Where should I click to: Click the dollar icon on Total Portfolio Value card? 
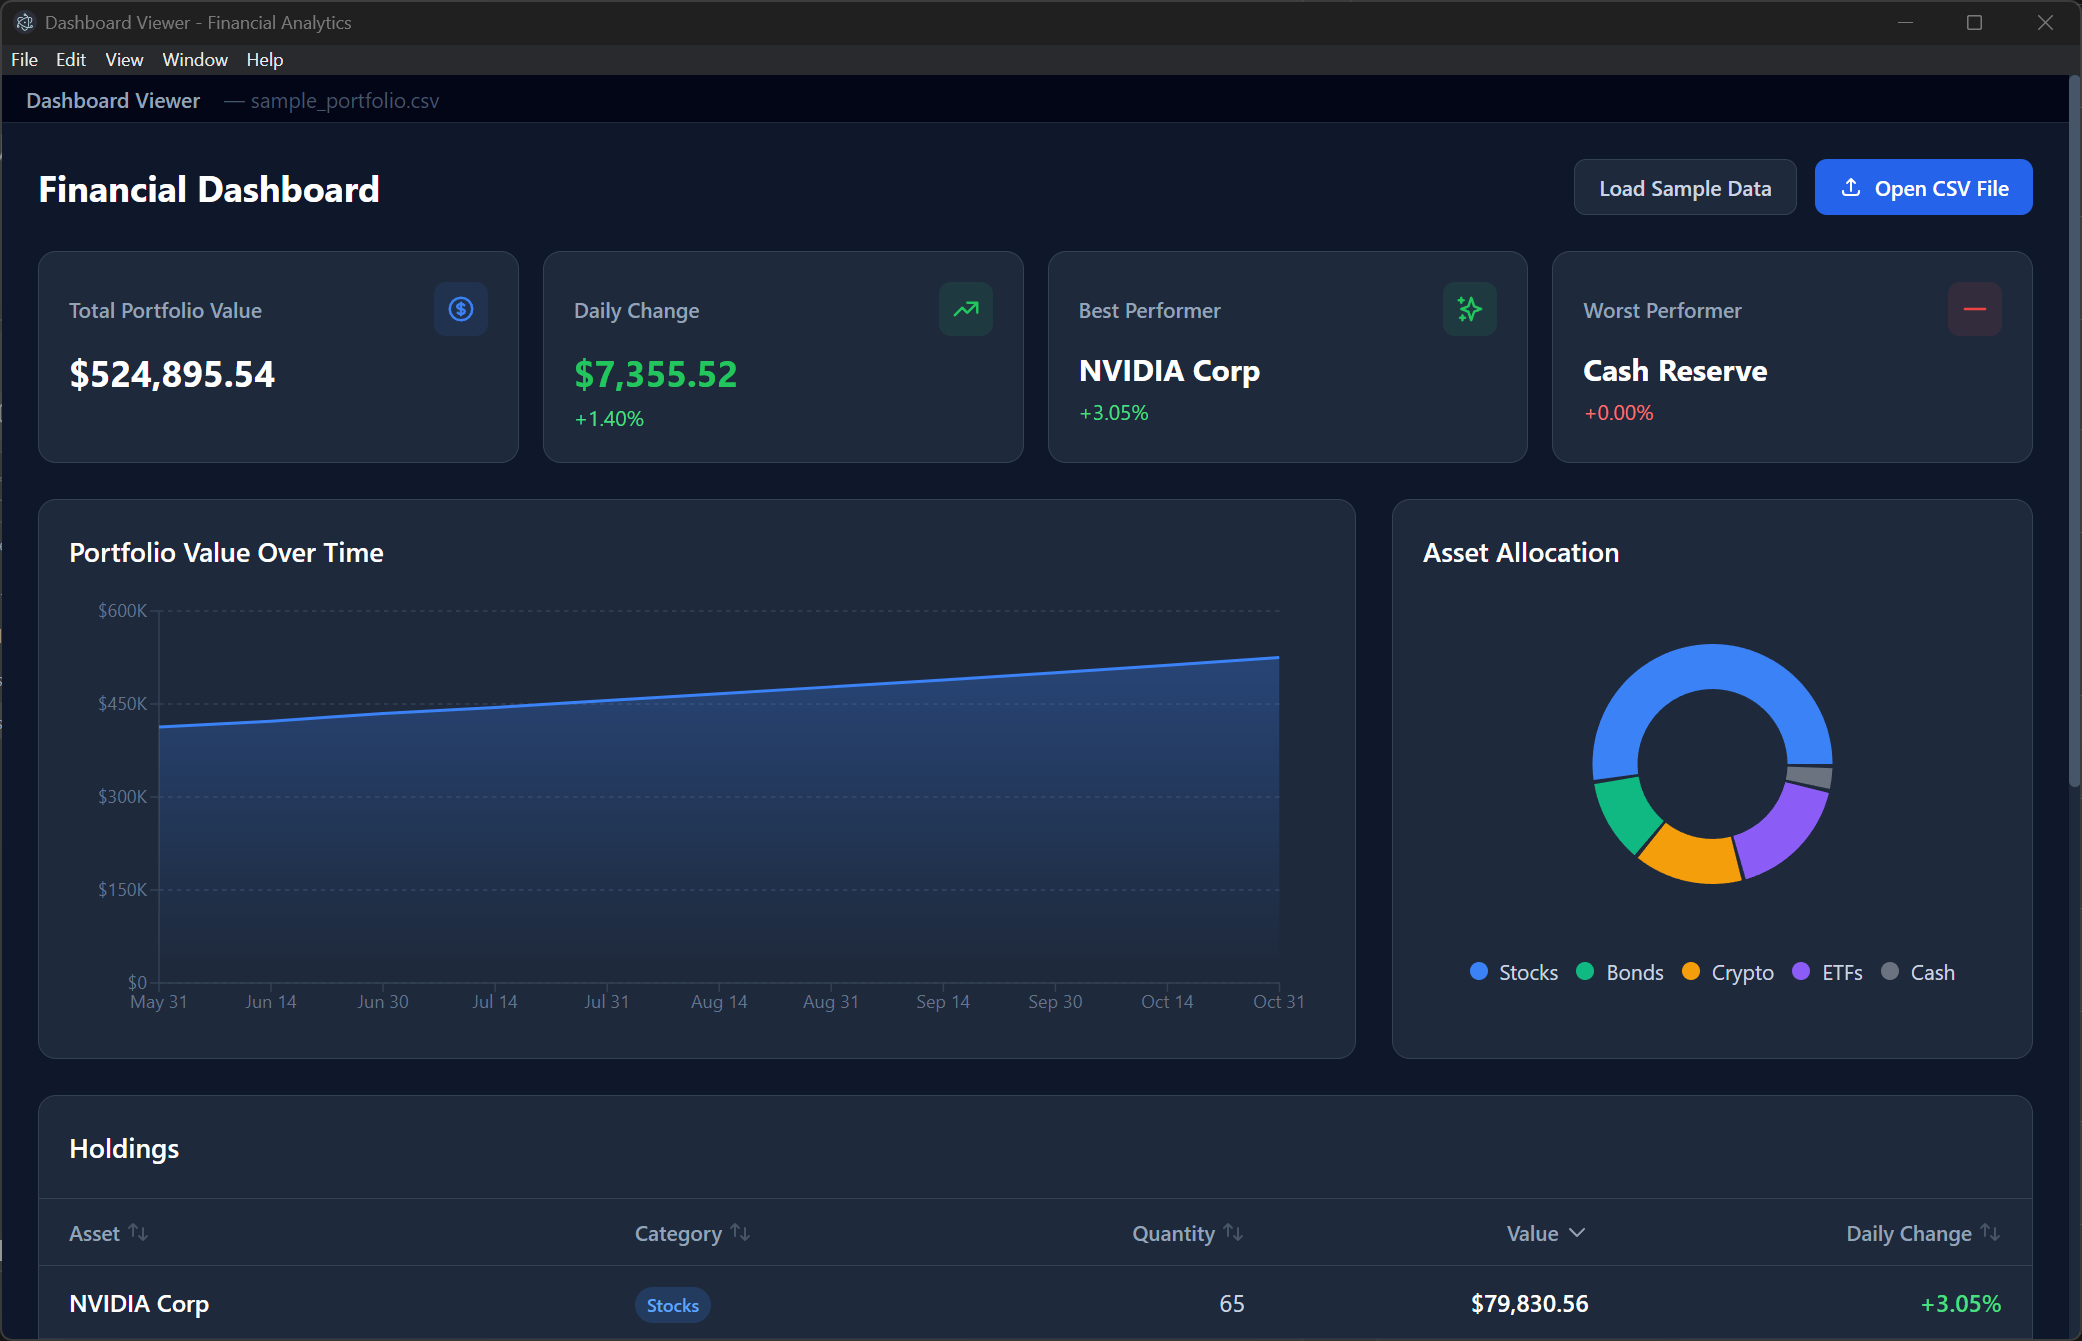[460, 309]
